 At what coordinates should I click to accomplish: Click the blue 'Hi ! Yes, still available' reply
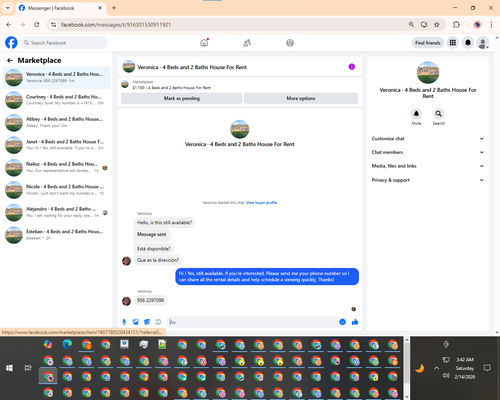(x=267, y=277)
